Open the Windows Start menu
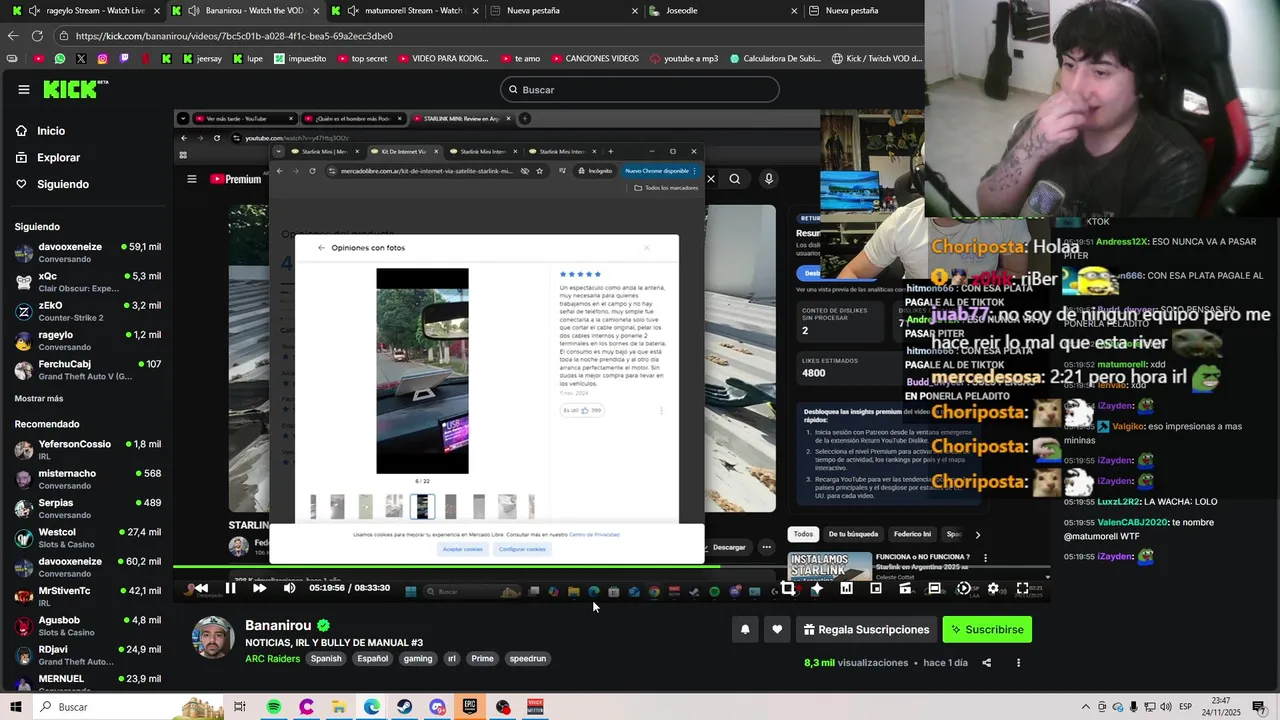The image size is (1280, 720). coord(17,707)
